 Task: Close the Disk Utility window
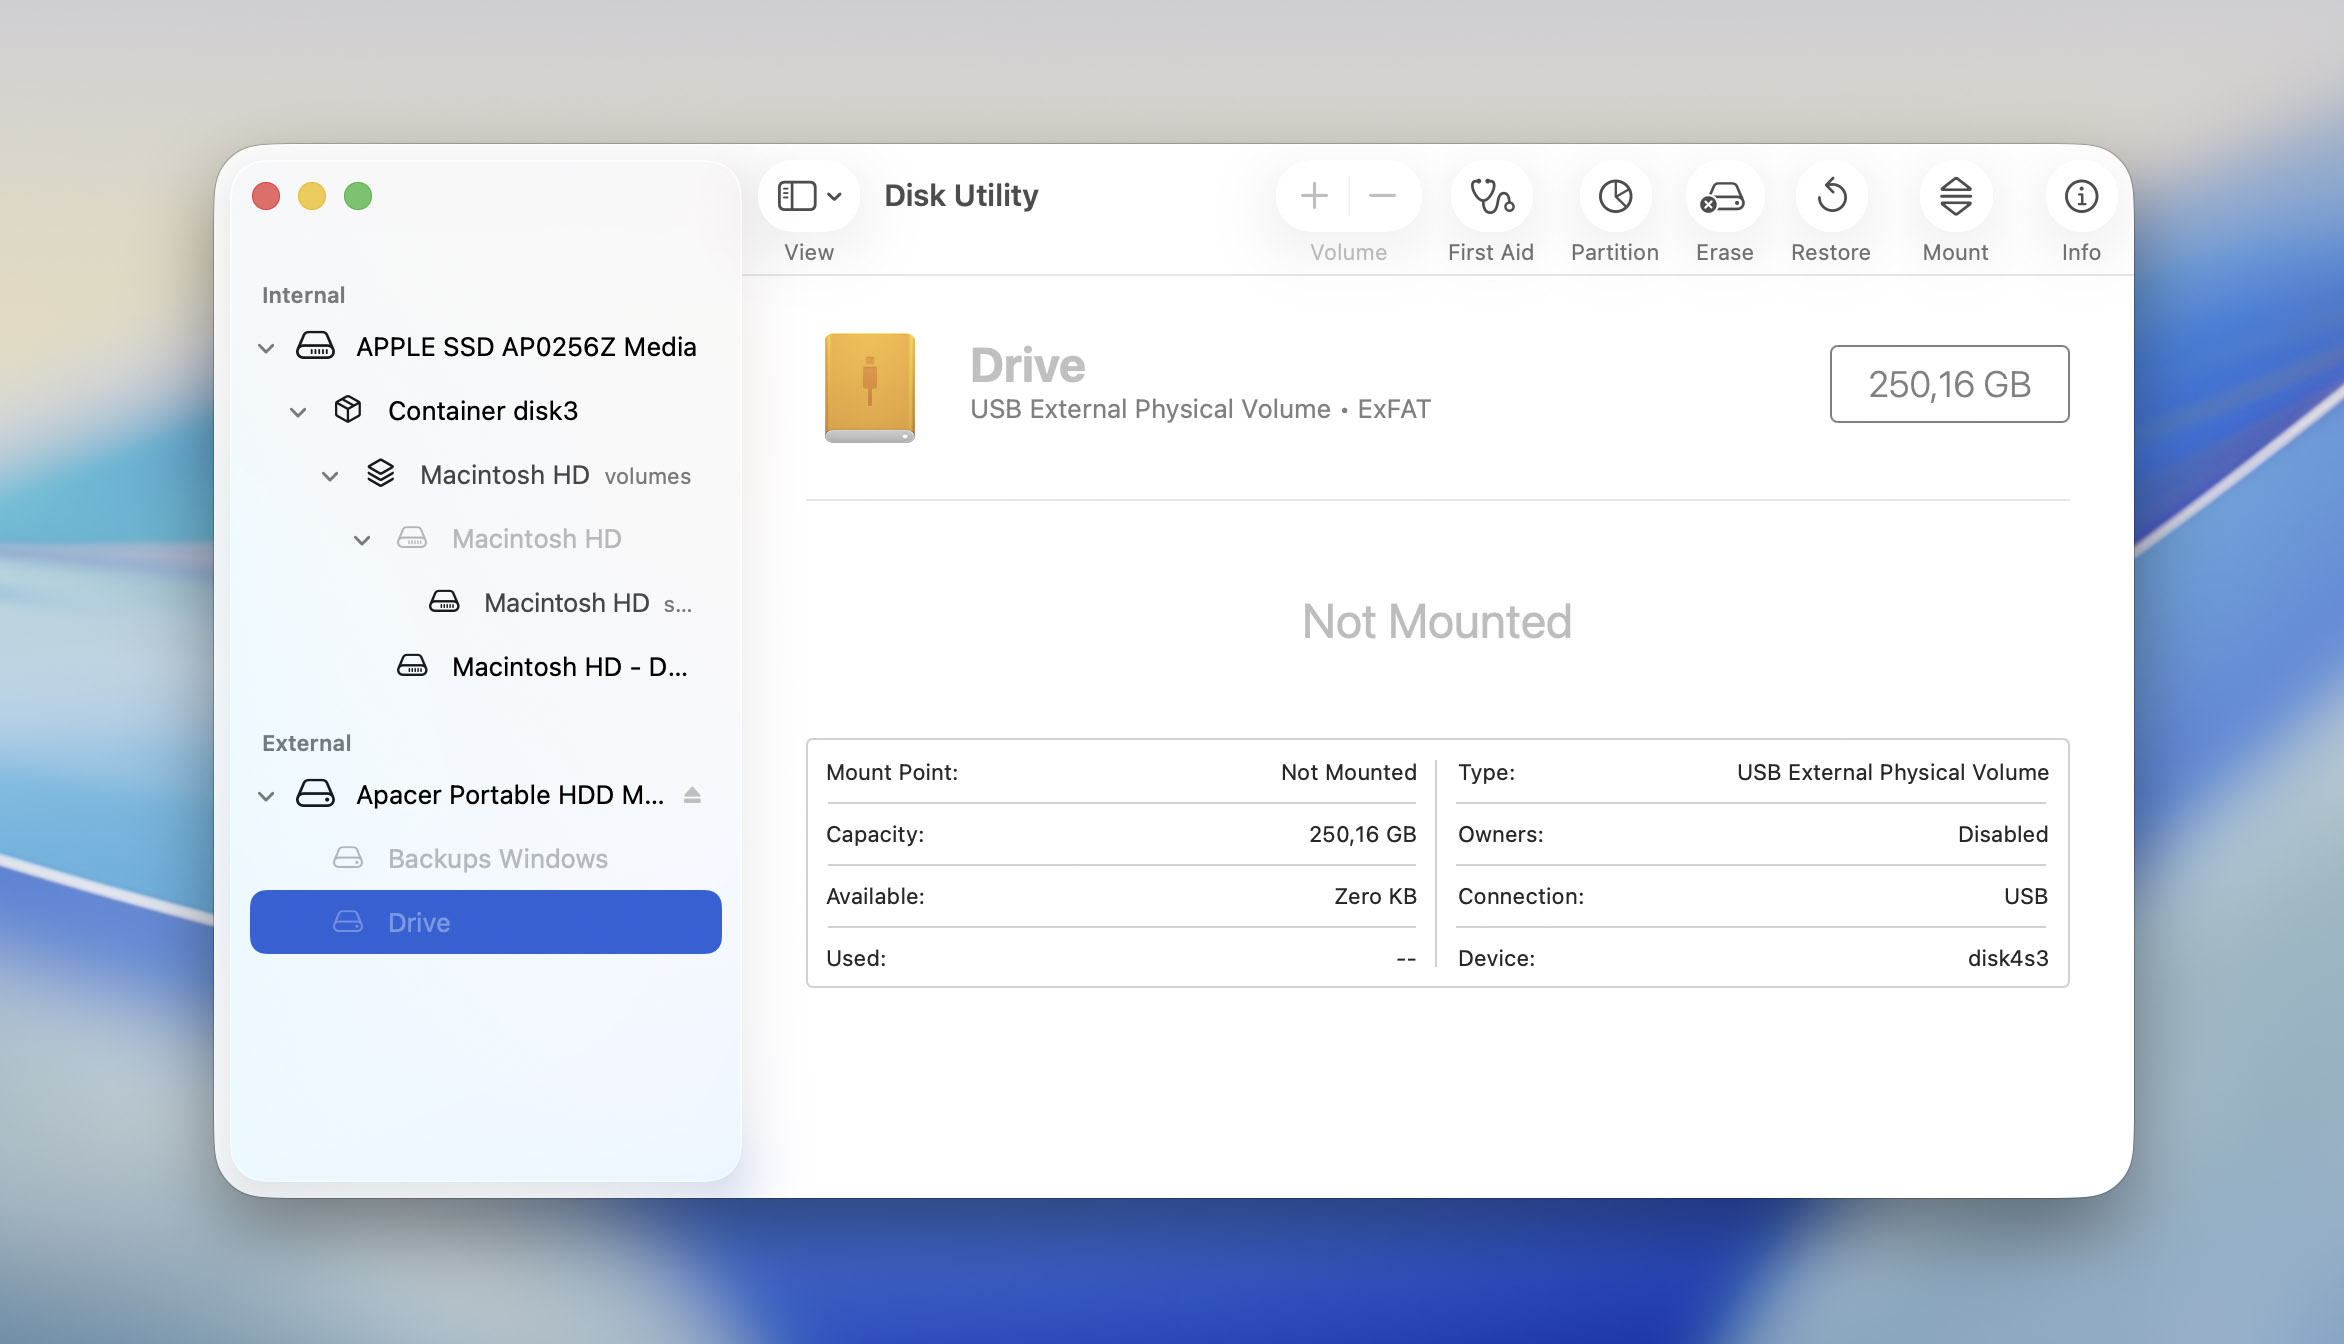(x=266, y=196)
